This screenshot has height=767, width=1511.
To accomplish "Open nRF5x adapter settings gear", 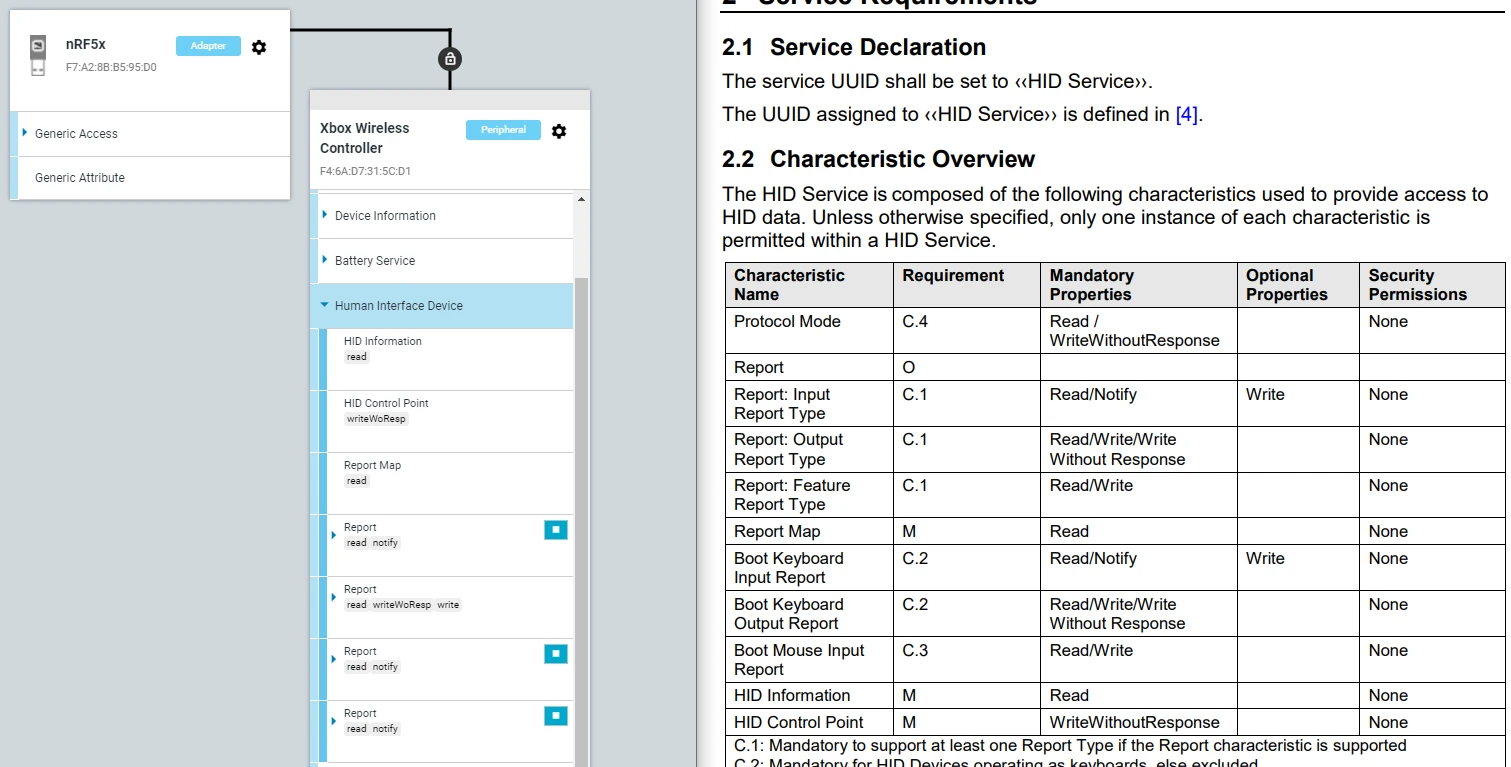I will pos(259,47).
